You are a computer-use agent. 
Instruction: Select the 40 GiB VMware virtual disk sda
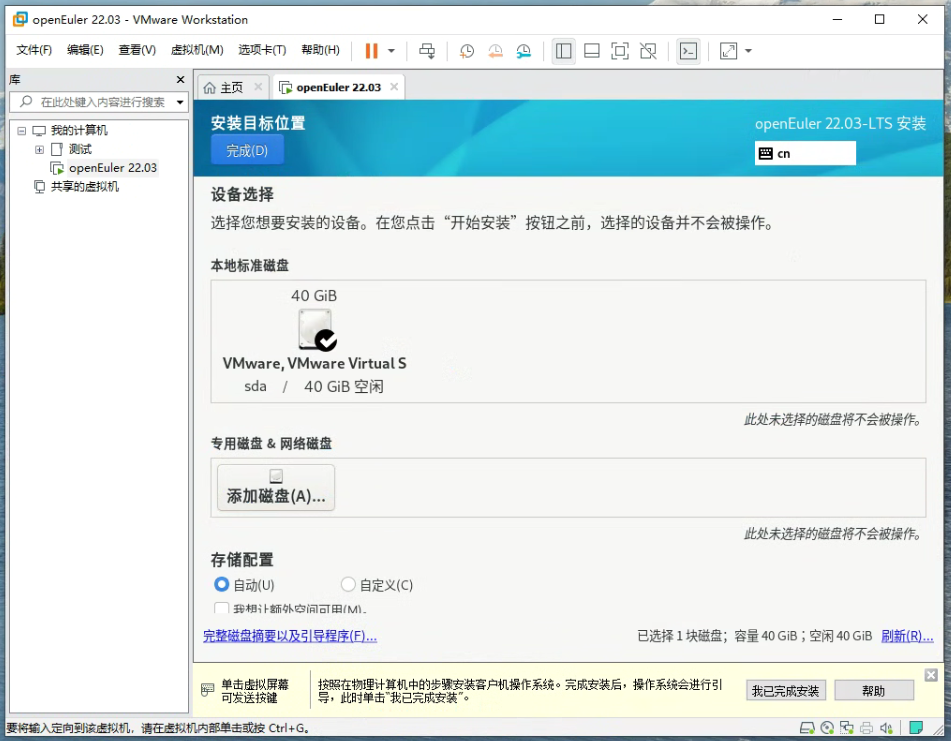click(314, 341)
